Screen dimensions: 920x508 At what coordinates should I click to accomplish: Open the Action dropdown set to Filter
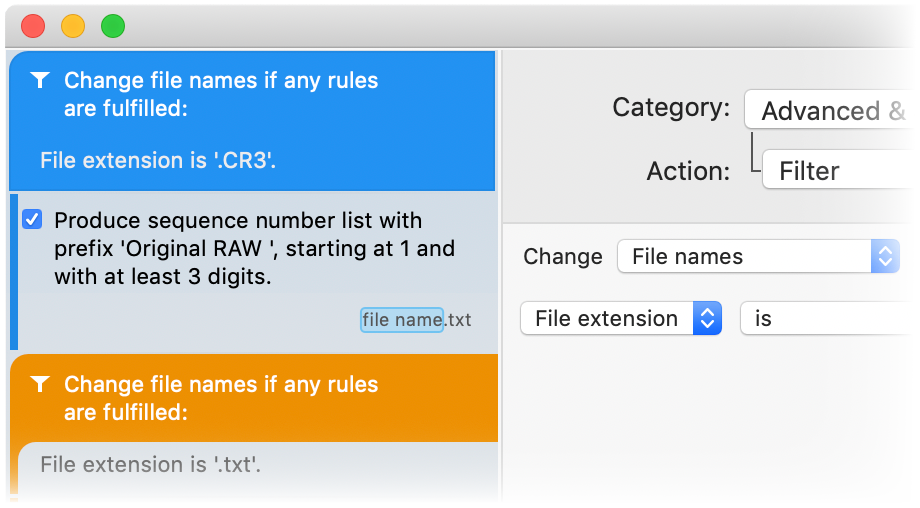(840, 171)
